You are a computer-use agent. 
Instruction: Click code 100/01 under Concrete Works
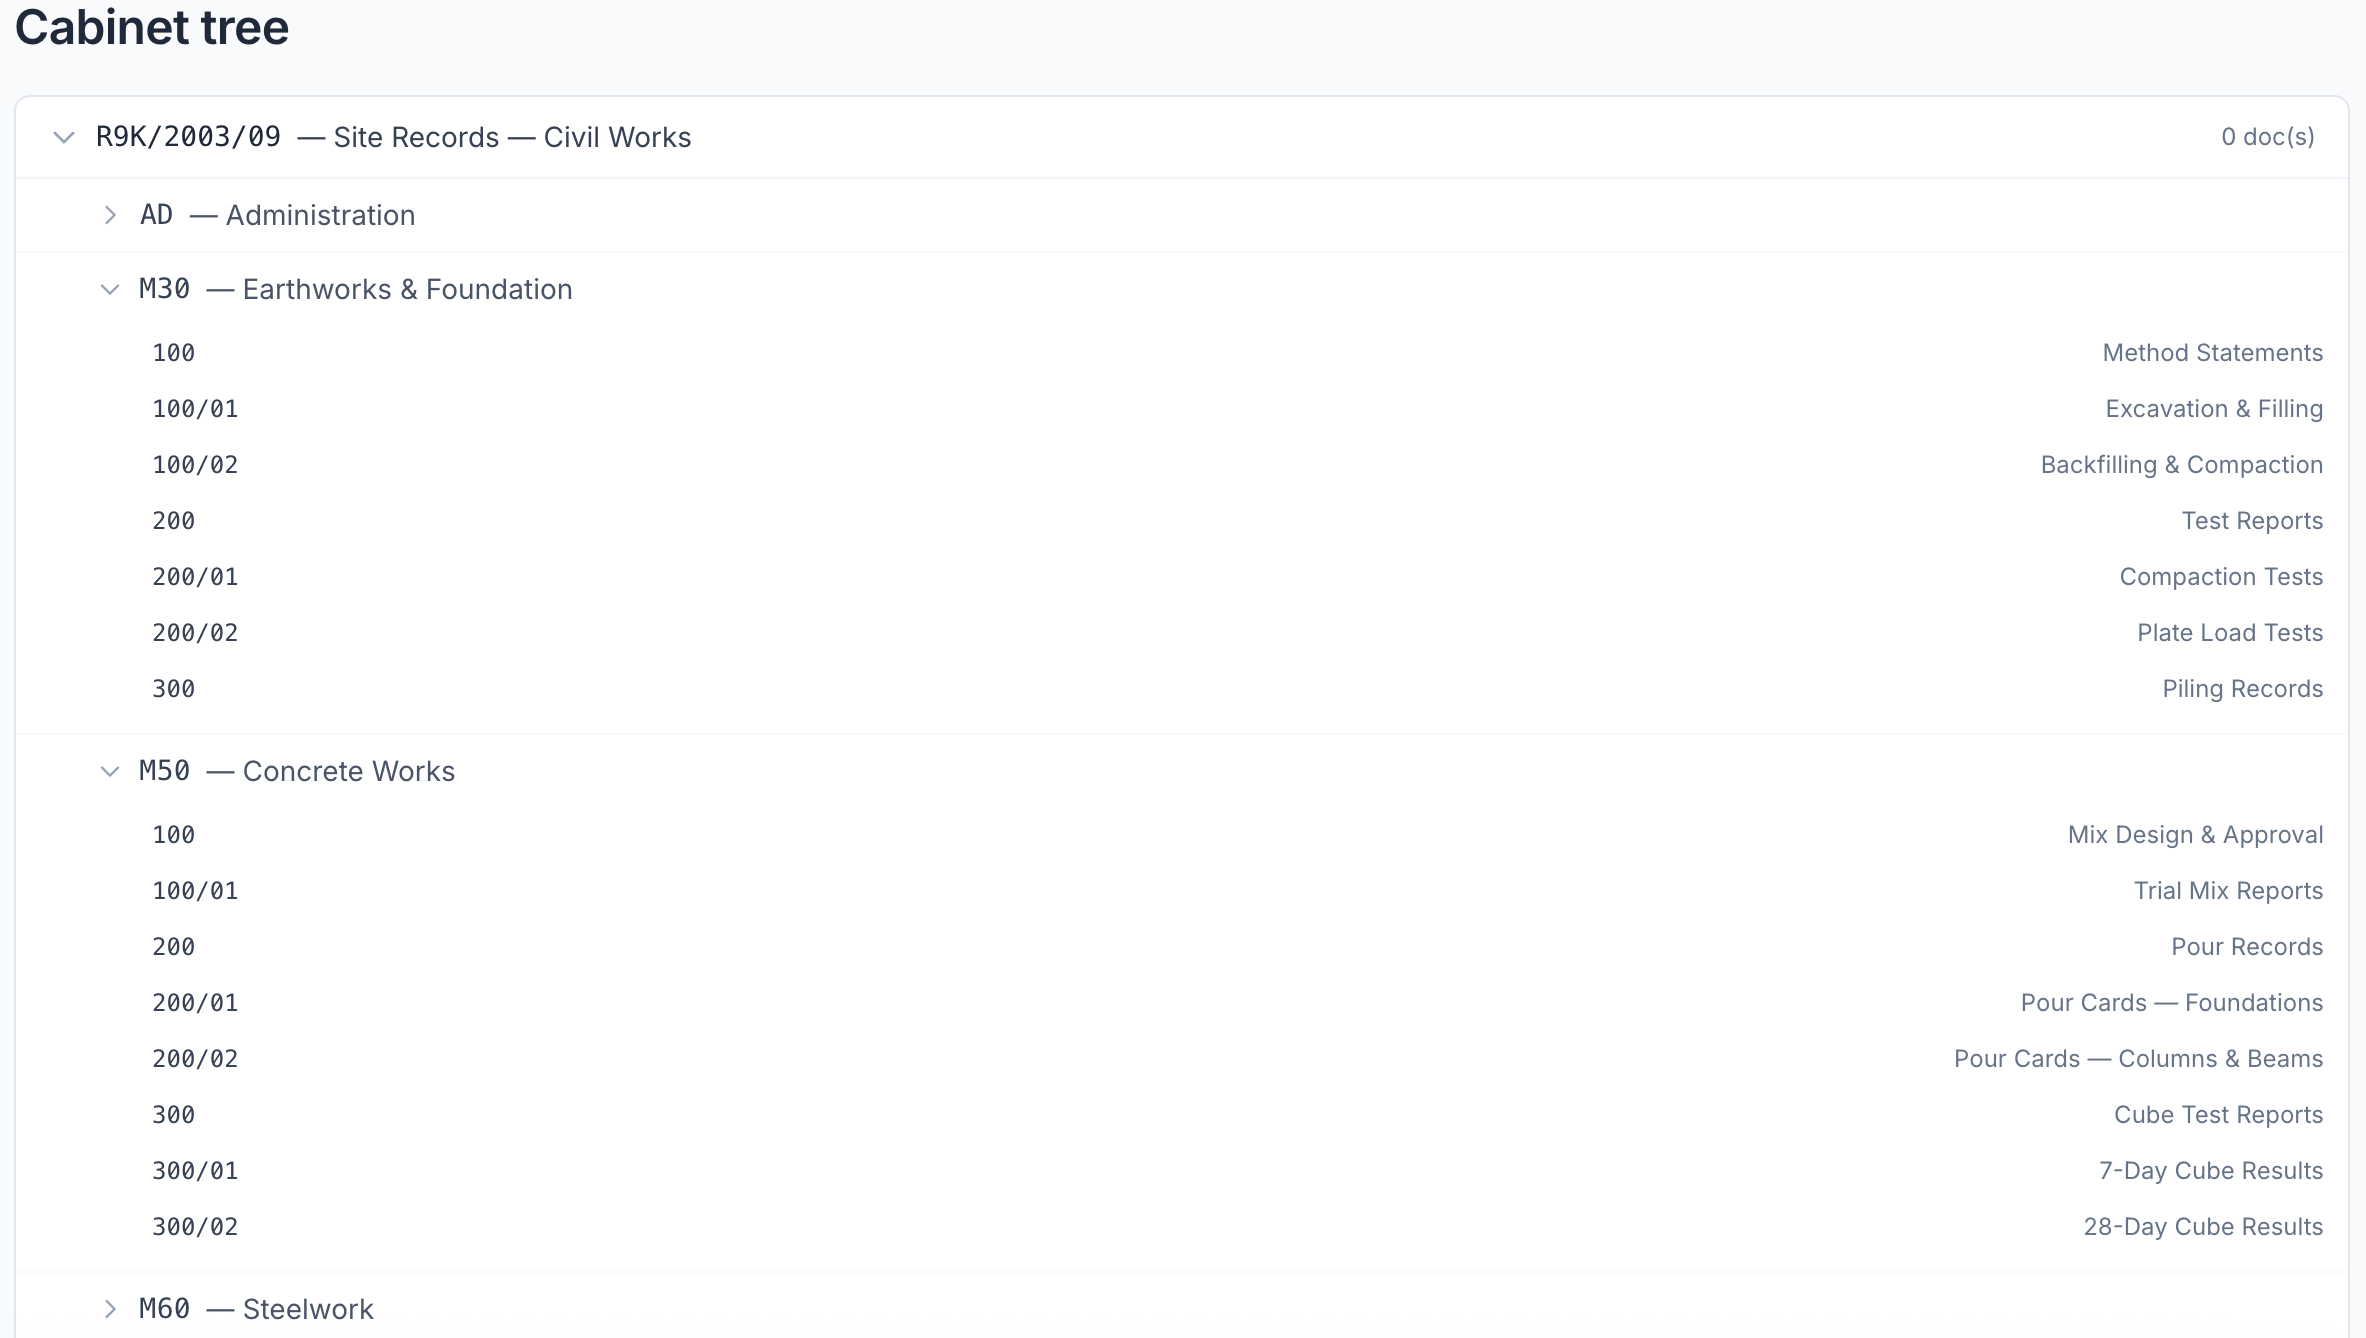(x=195, y=891)
